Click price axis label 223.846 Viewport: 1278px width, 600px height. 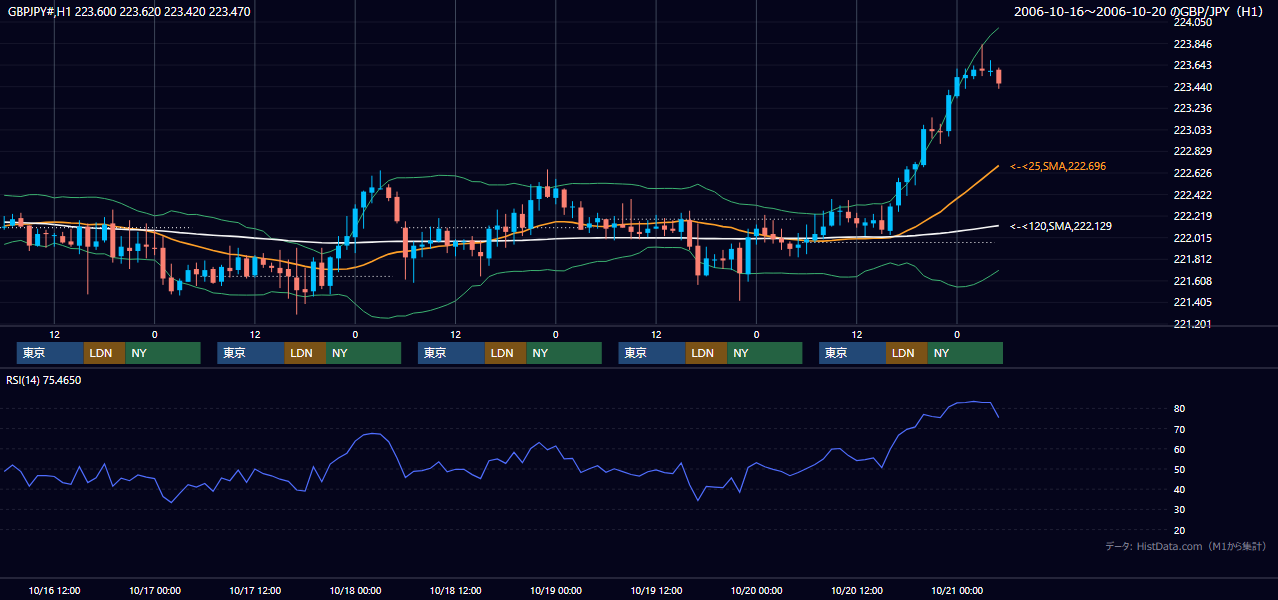pyautogui.click(x=1192, y=44)
